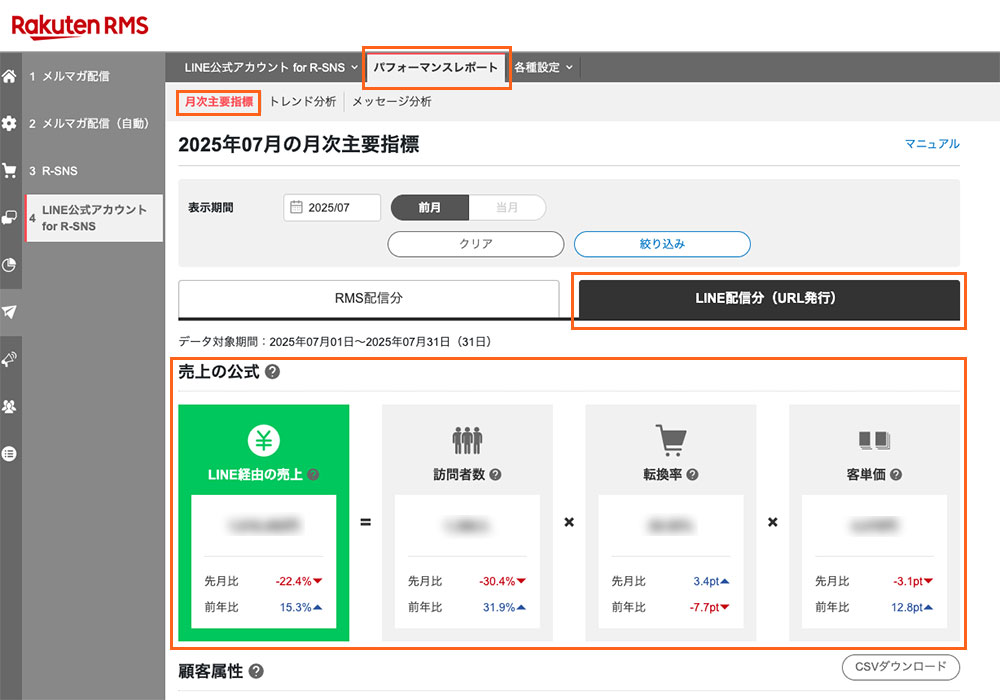This screenshot has width=1000, height=700.
Task: Switch to the RMS配信分 tab
Action: coord(369,298)
